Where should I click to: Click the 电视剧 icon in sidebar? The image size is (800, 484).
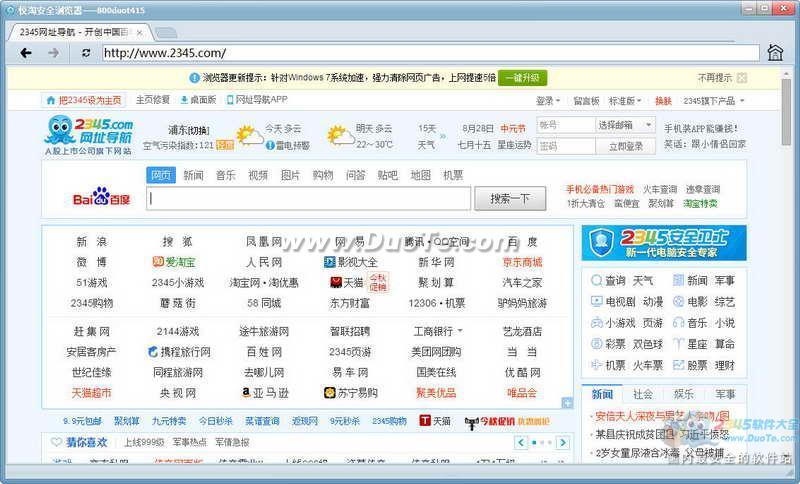tap(596, 301)
